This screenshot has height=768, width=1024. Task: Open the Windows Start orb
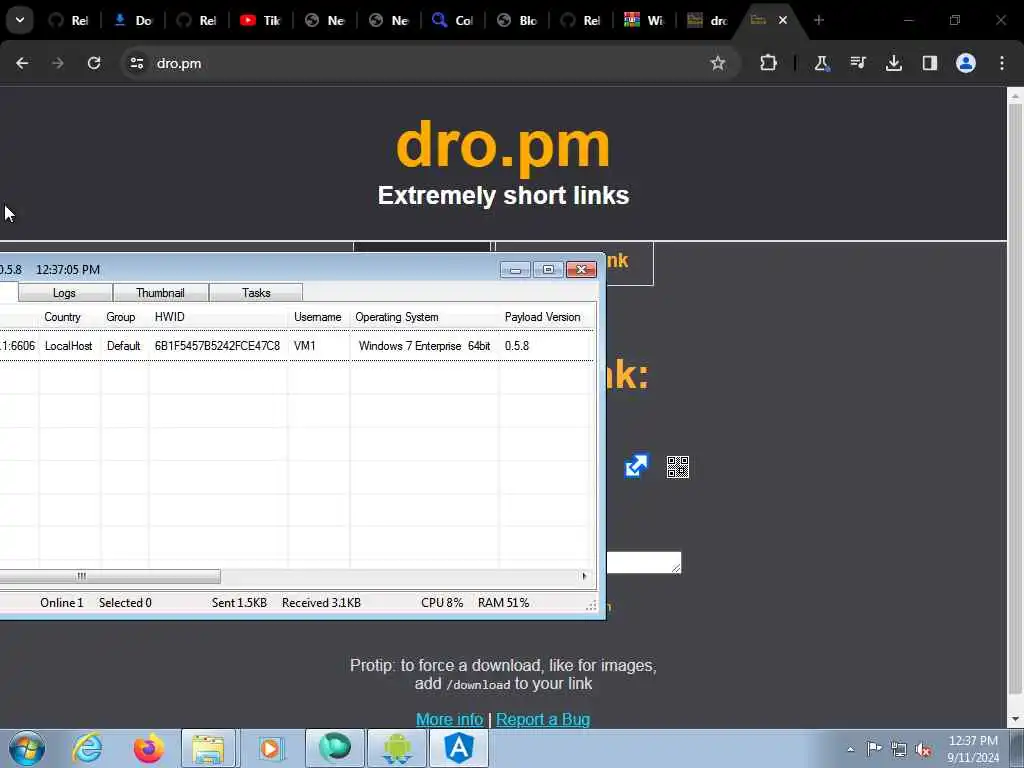tap(27, 748)
